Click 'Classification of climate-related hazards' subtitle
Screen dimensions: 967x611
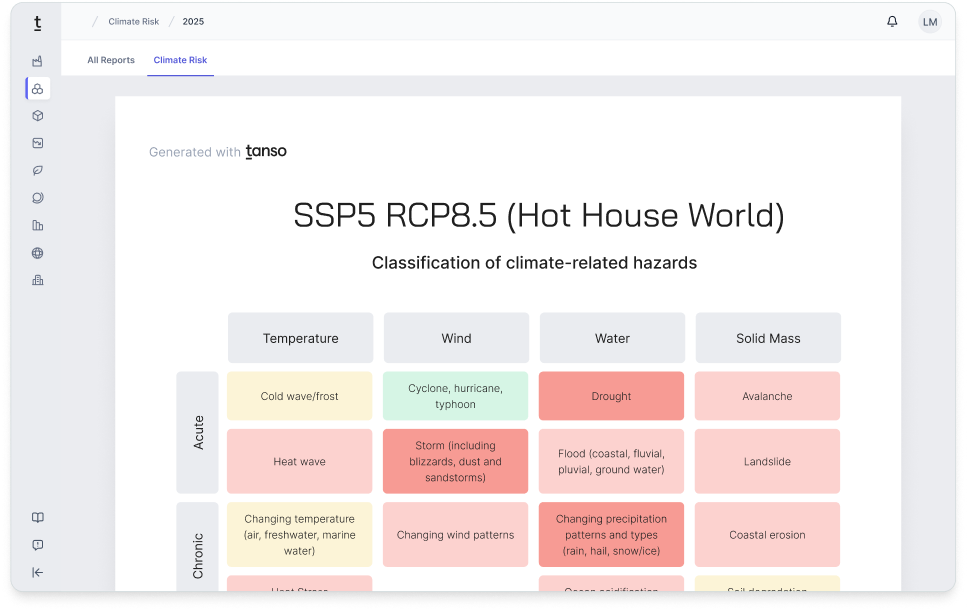(x=534, y=263)
